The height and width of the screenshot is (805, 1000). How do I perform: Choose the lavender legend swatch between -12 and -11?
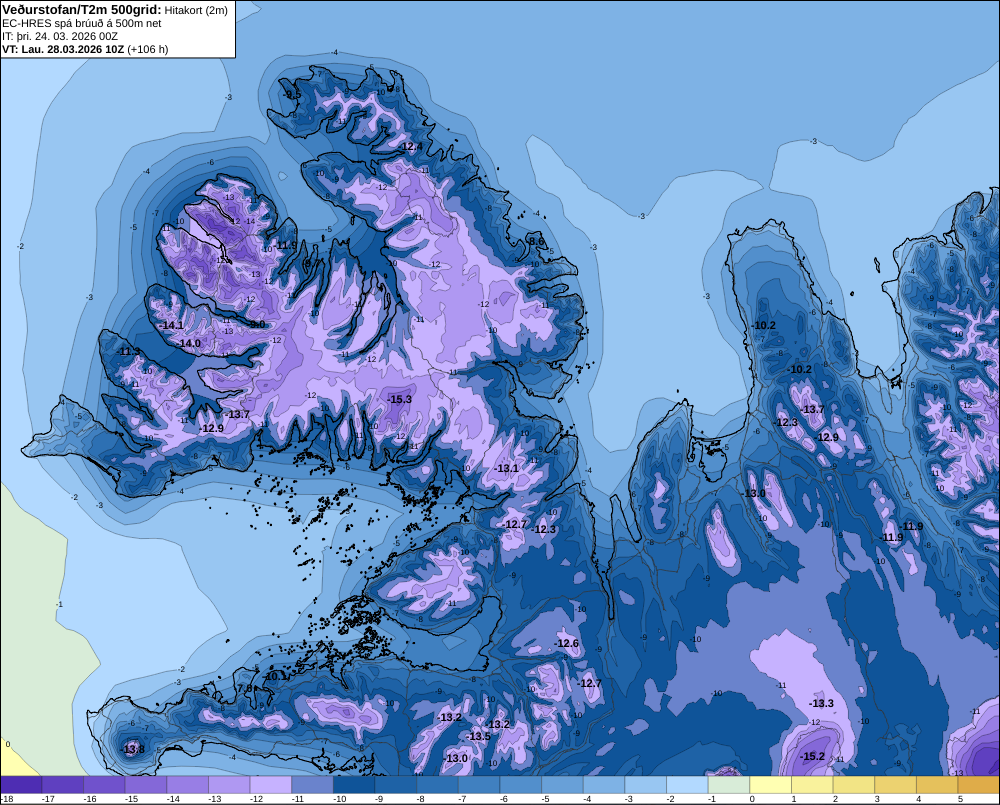point(271,784)
